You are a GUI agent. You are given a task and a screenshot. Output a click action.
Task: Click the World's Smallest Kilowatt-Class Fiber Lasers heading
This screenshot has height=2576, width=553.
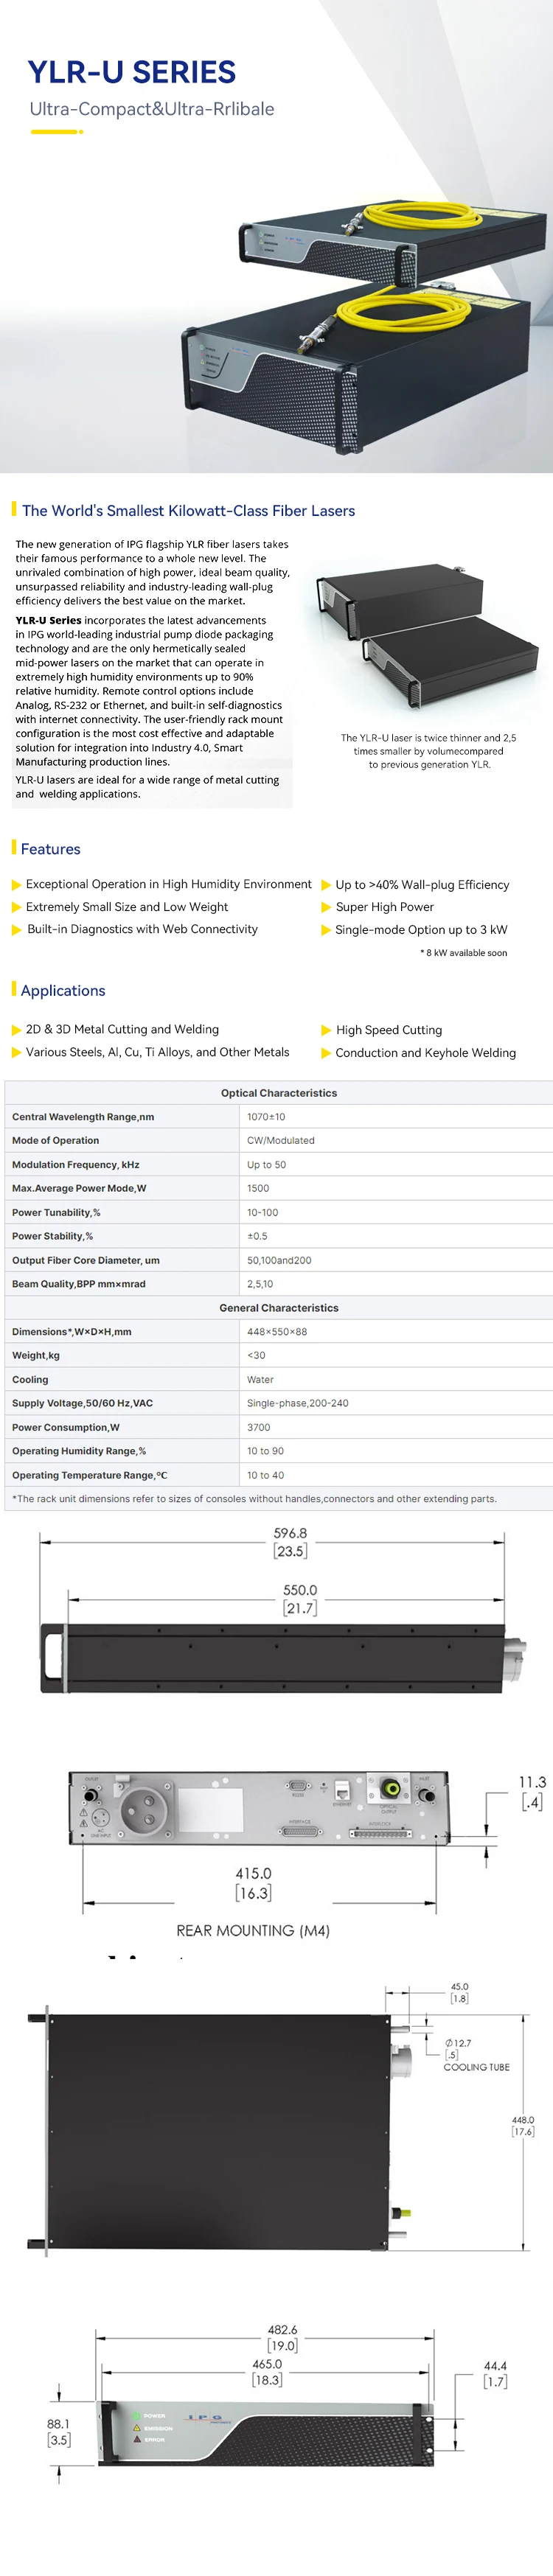[188, 511]
